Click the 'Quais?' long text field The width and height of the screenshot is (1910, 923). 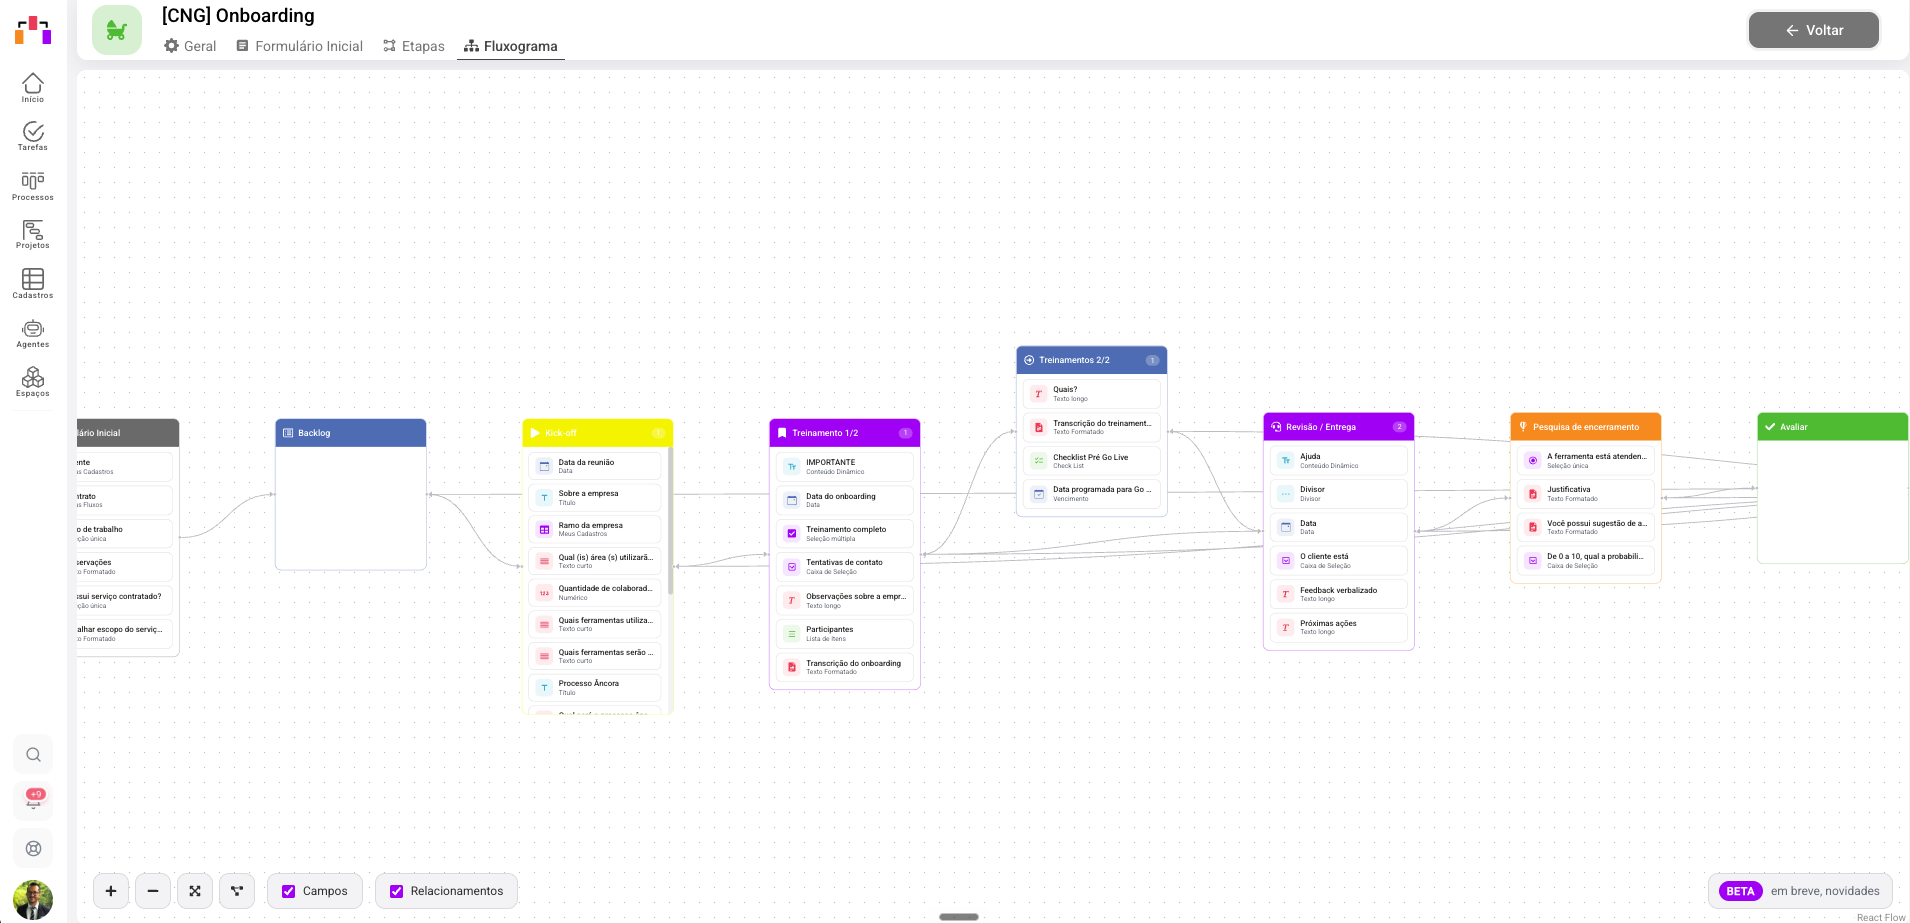[1092, 393]
